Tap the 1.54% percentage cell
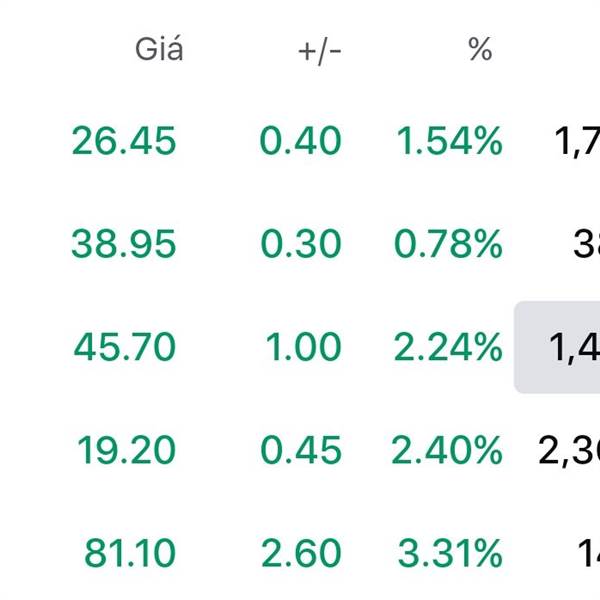600x600 pixels. [449, 141]
